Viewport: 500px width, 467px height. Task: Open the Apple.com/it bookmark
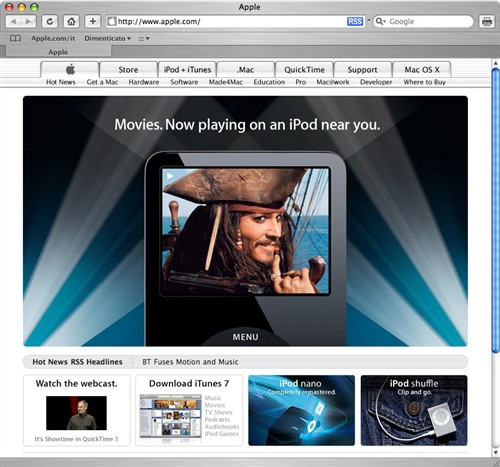tap(53, 38)
